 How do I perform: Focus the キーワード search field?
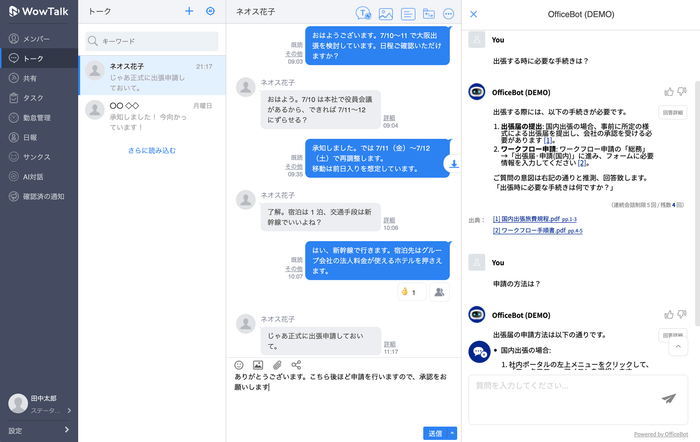[x=152, y=41]
